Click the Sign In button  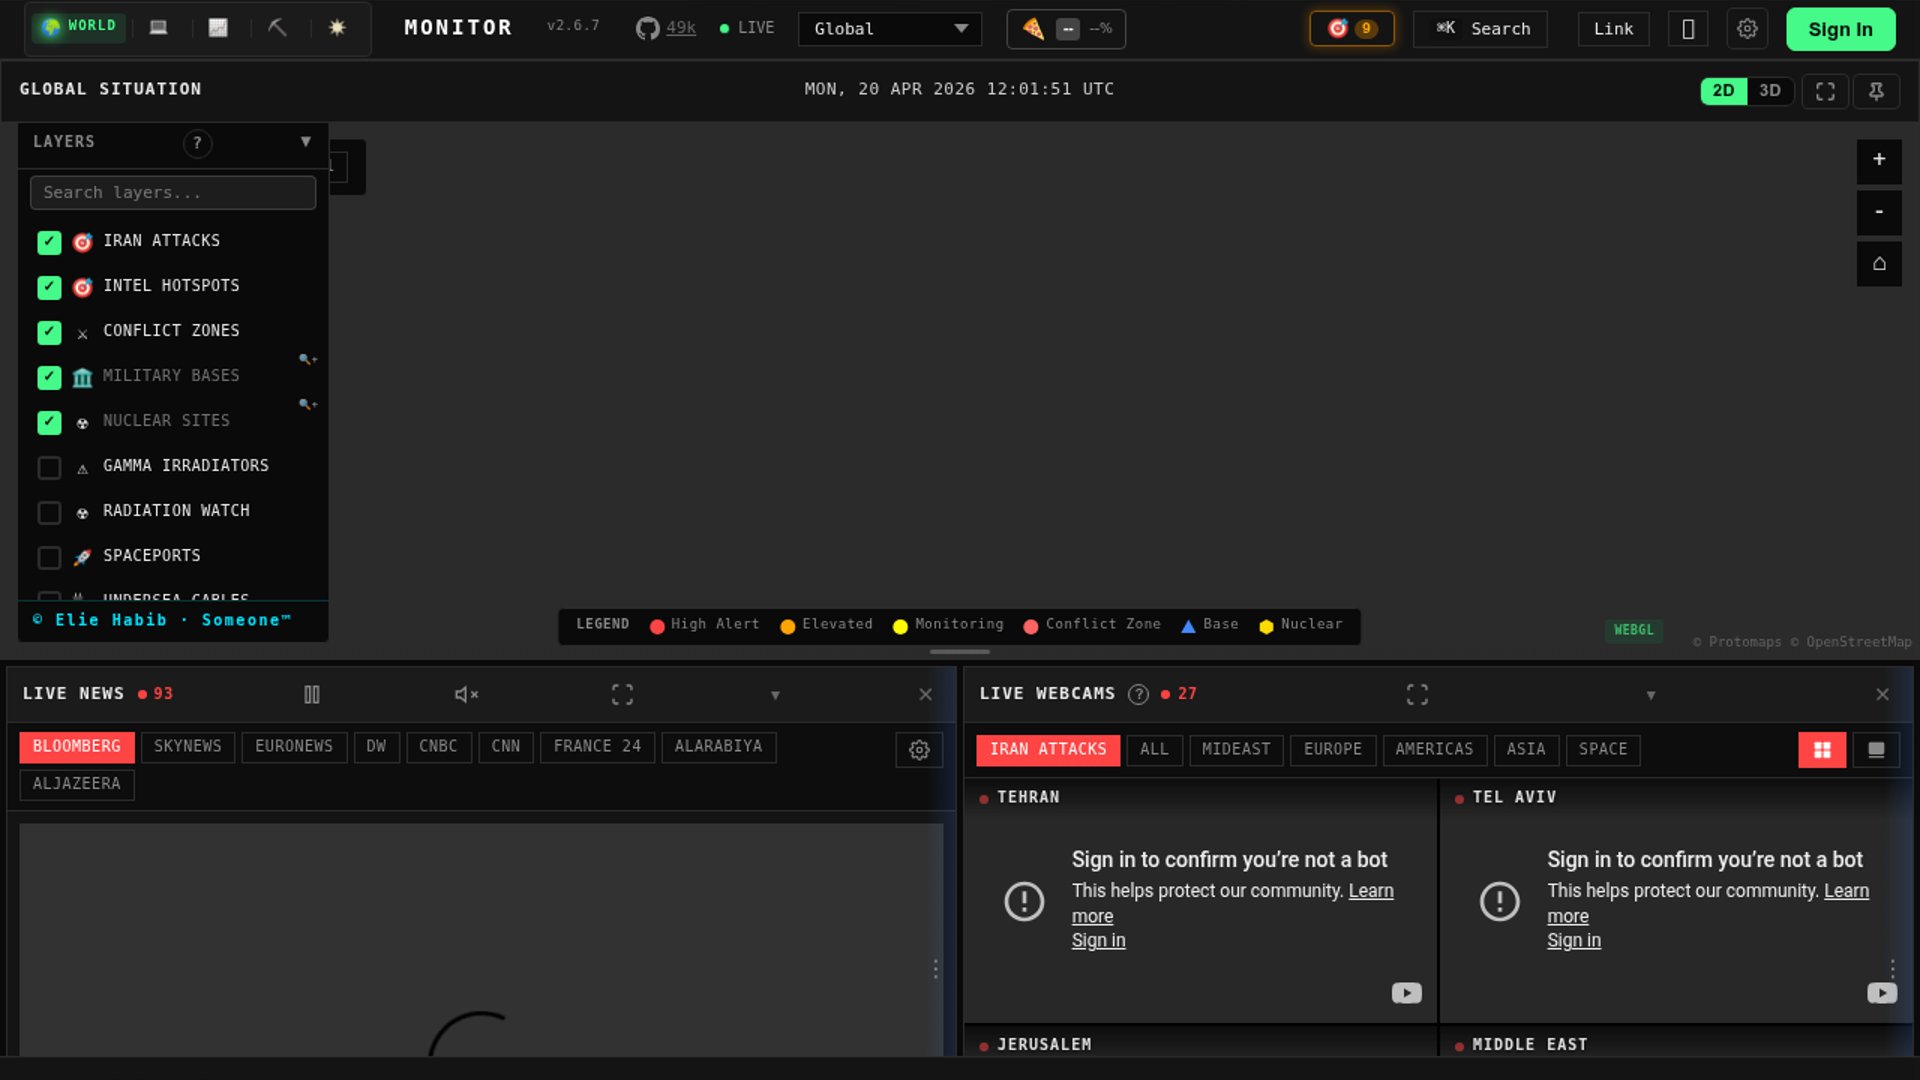[x=1840, y=29]
